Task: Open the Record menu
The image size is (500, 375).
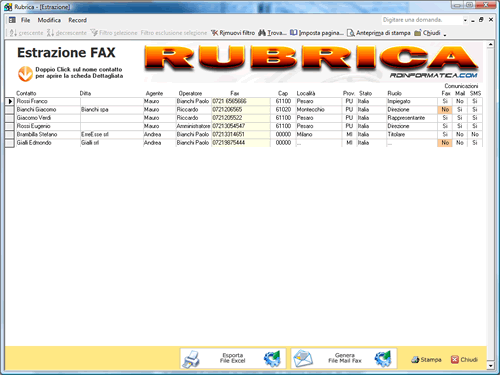Action: tap(77, 20)
